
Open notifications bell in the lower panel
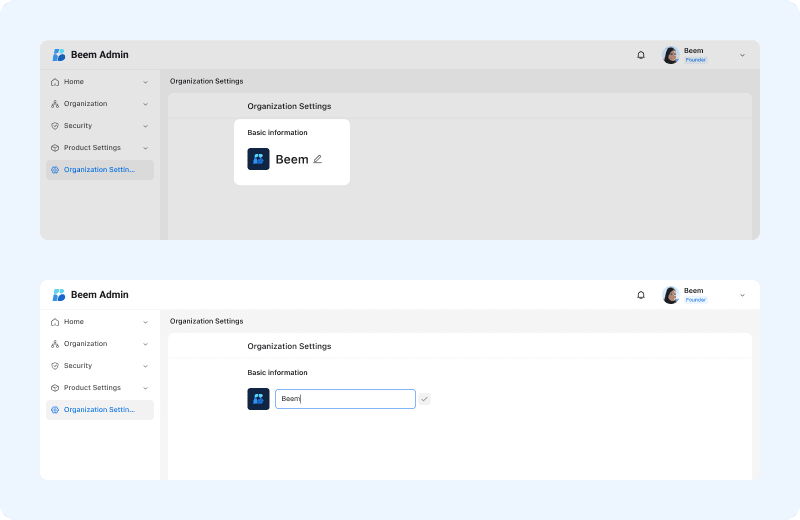[x=641, y=295]
